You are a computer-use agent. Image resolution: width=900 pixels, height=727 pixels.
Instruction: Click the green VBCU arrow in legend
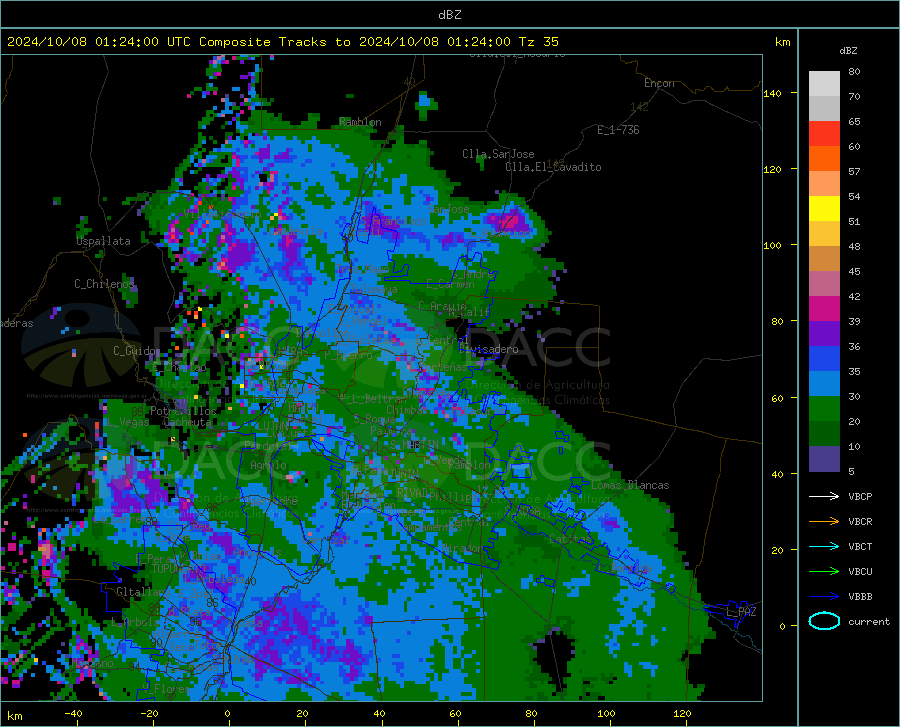pos(824,571)
